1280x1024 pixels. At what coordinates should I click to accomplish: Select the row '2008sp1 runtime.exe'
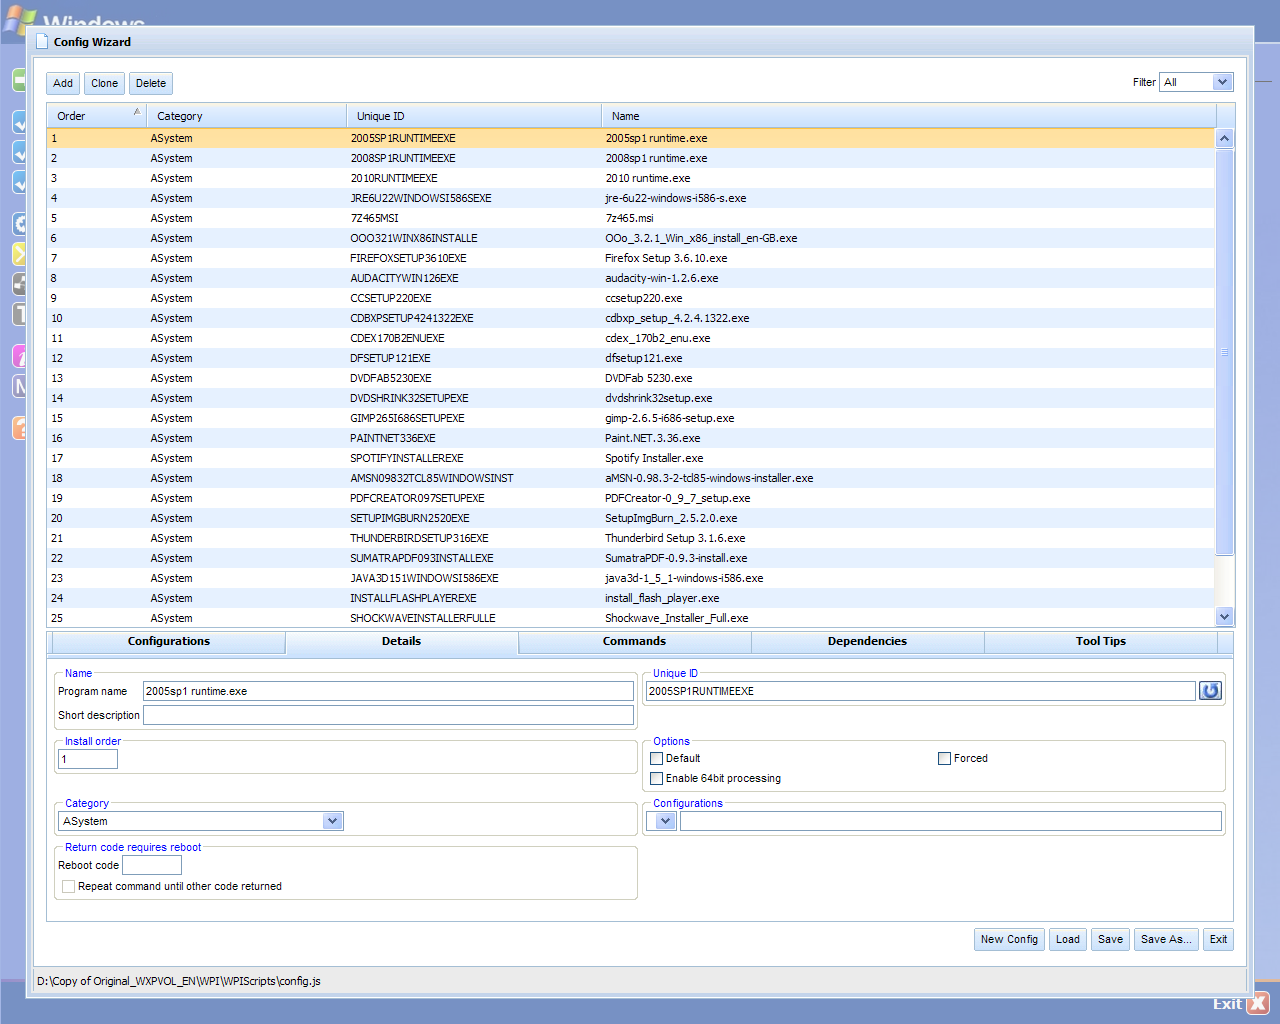tap(631, 158)
